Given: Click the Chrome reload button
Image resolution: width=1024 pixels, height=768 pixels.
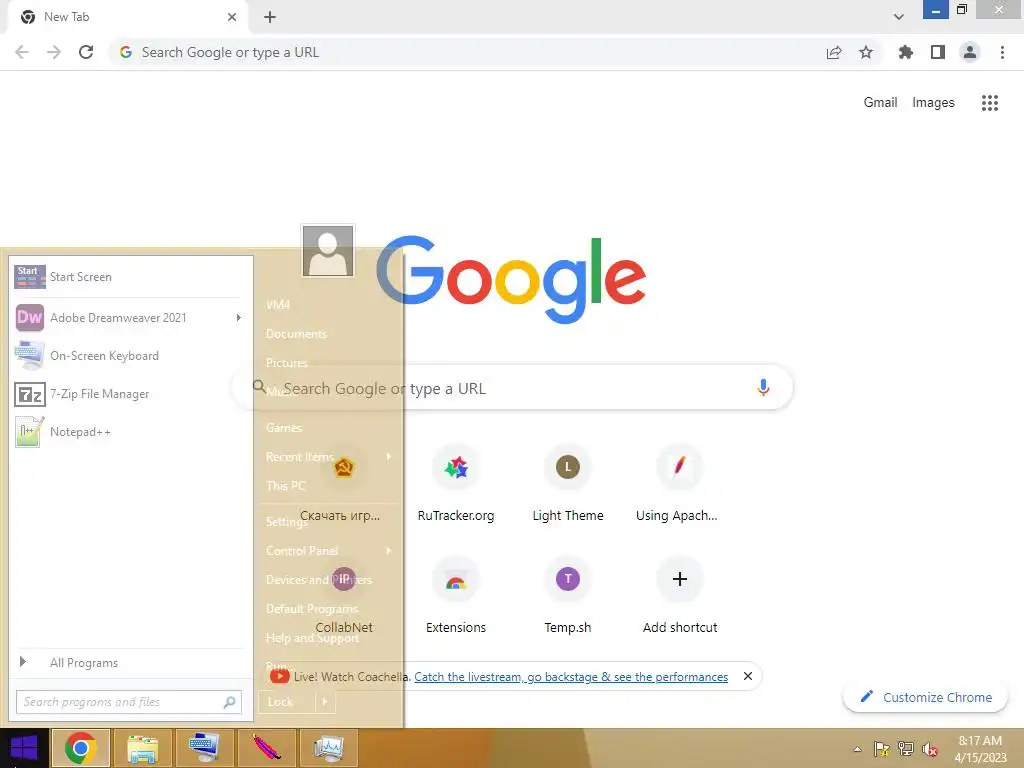Looking at the screenshot, I should click(x=86, y=52).
